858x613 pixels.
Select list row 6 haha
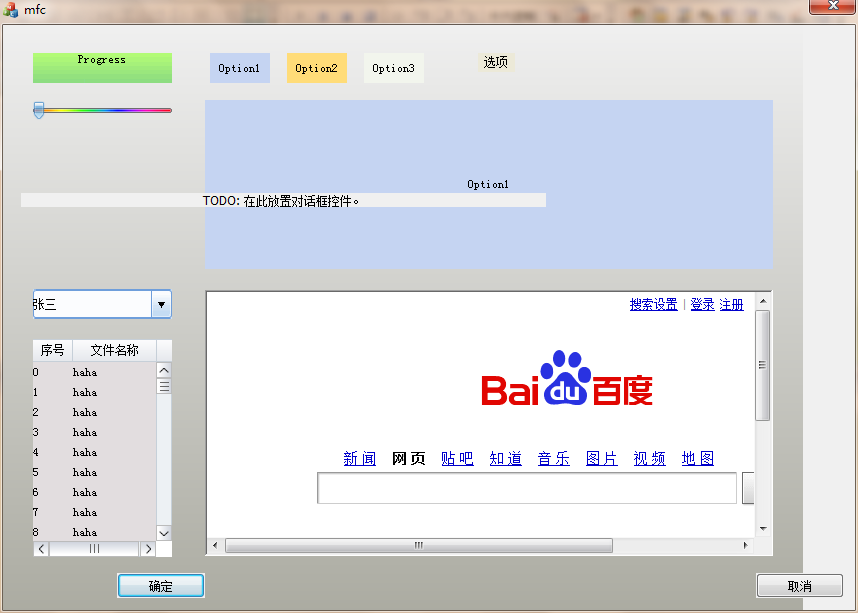click(95, 492)
